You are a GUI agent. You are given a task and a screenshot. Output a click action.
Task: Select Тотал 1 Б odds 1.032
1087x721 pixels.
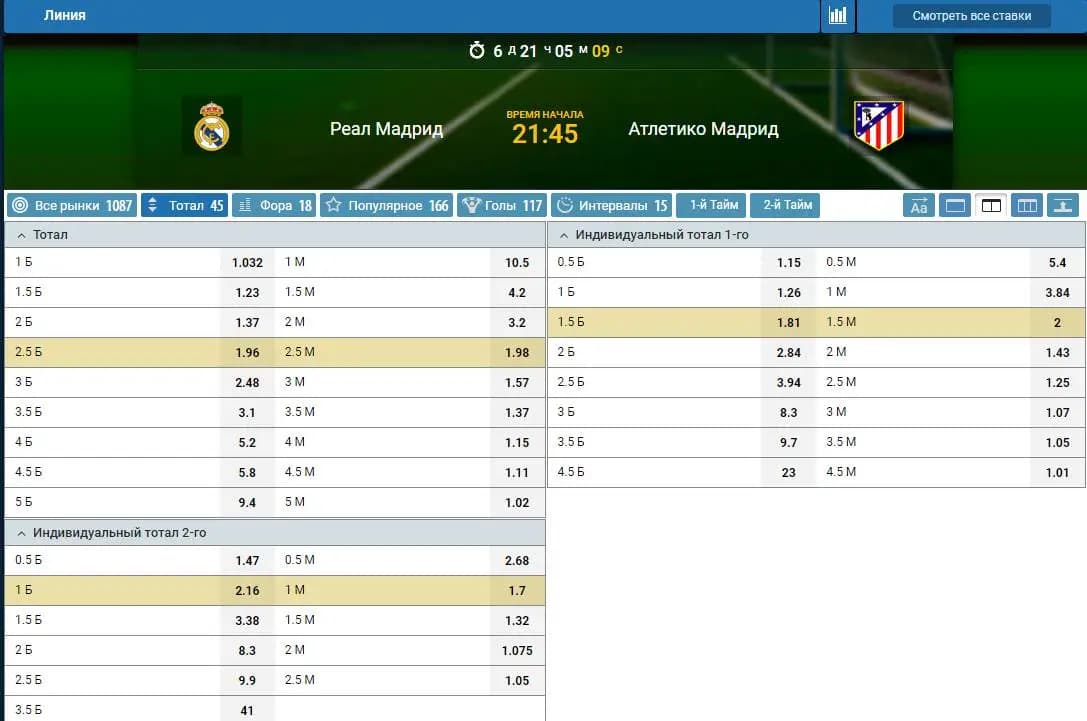[247, 263]
